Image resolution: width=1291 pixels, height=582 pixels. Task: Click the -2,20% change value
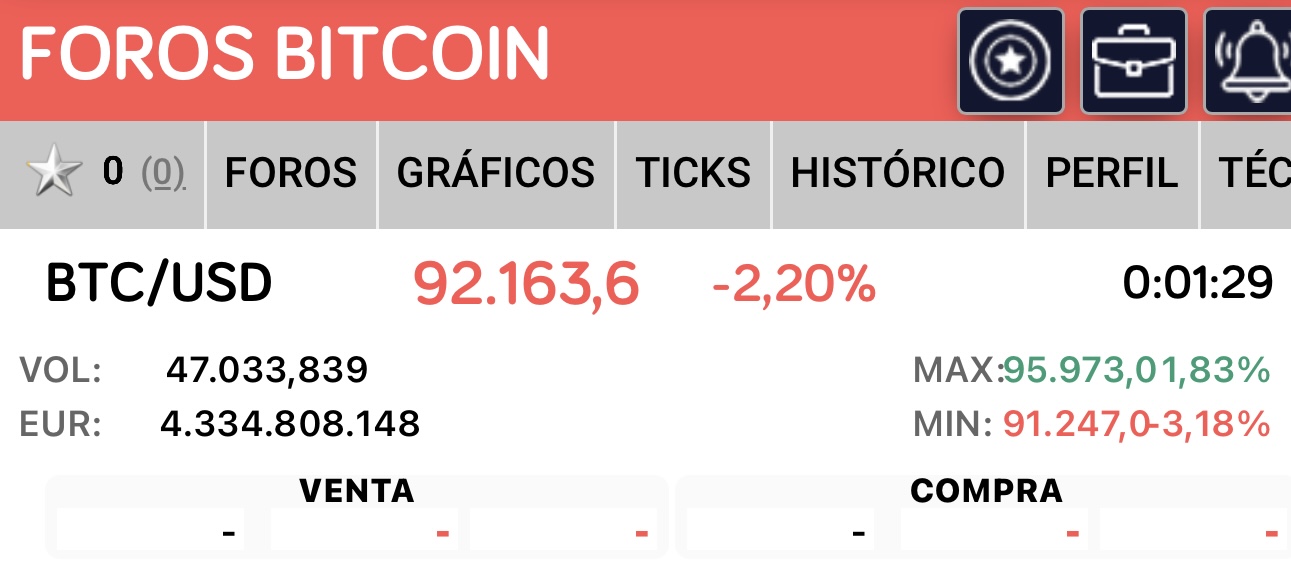coord(794,285)
